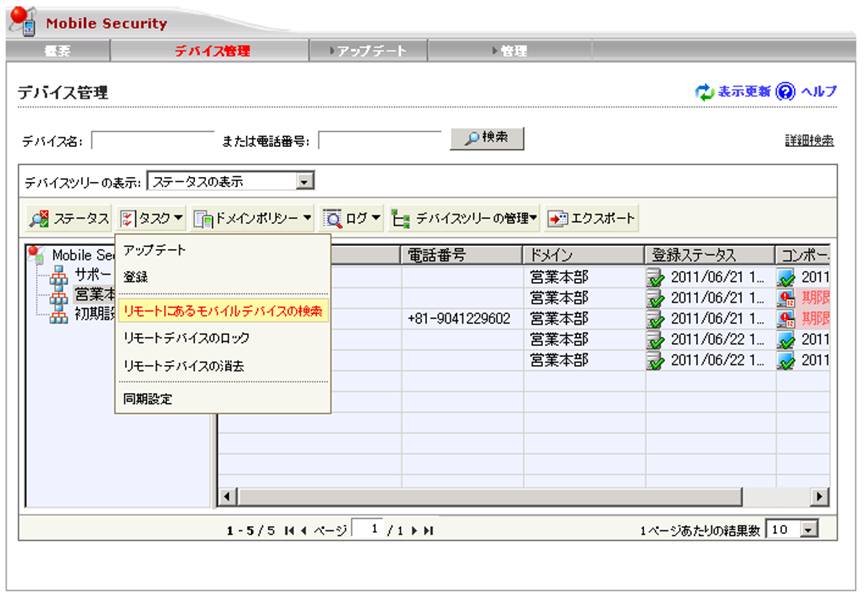Click the registration status icon in first row

coord(657,276)
